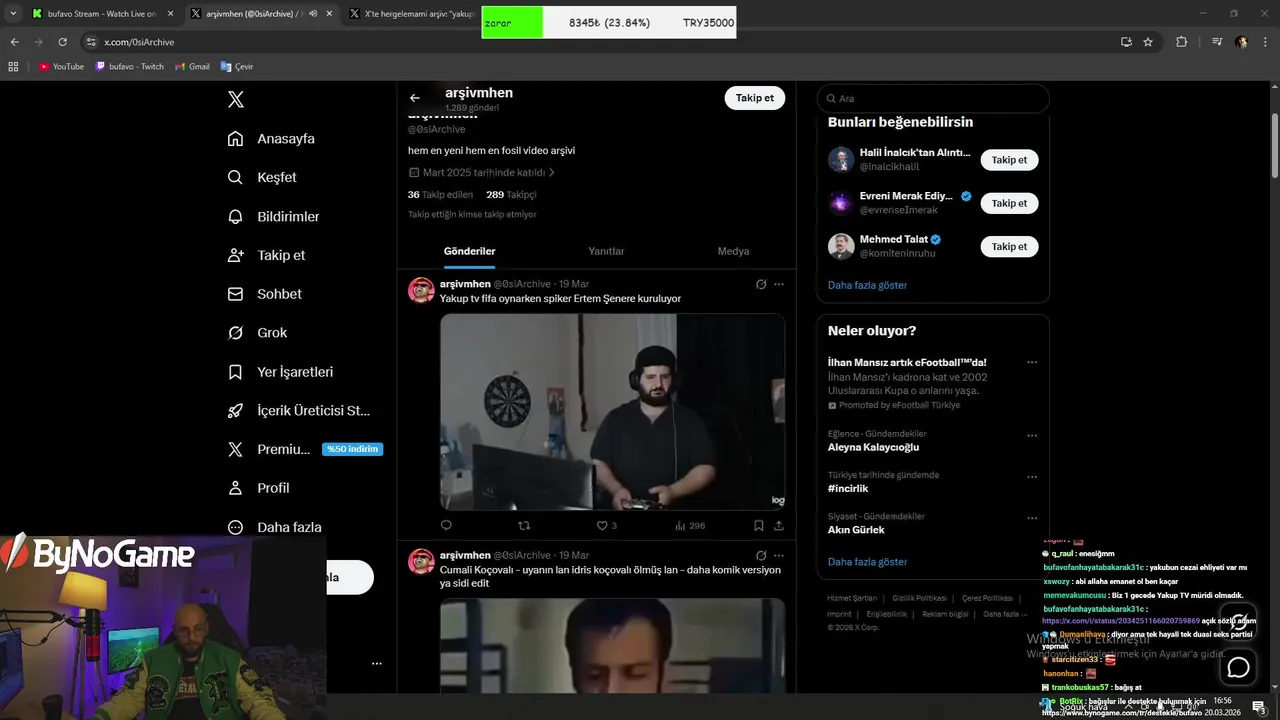Open Chrome extensions puzzle icon

coord(1182,42)
